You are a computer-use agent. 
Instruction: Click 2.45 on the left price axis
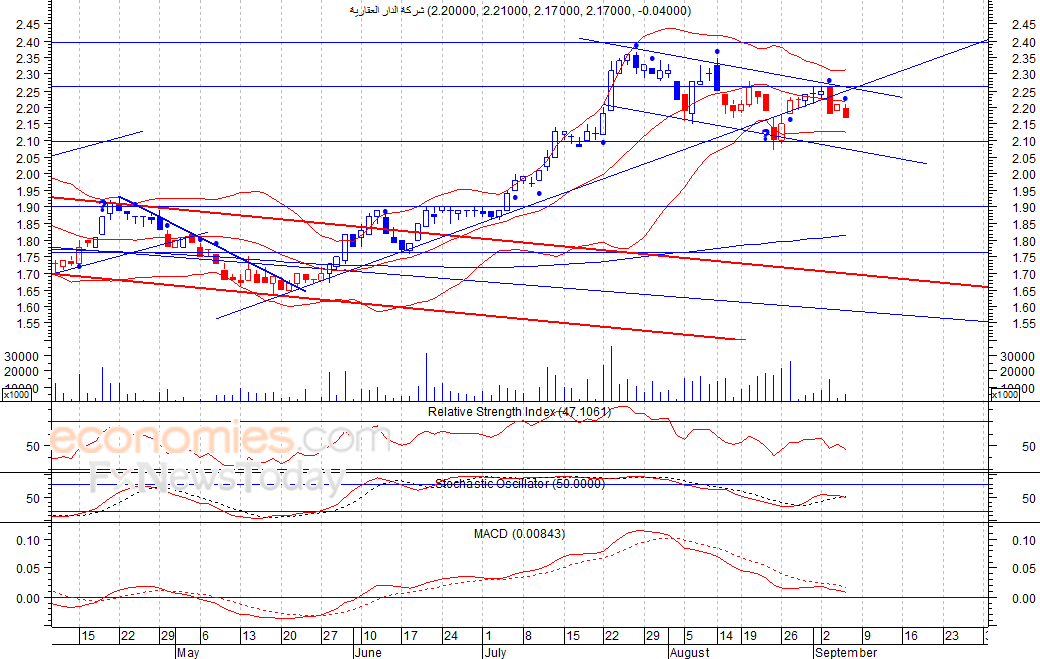[28, 25]
